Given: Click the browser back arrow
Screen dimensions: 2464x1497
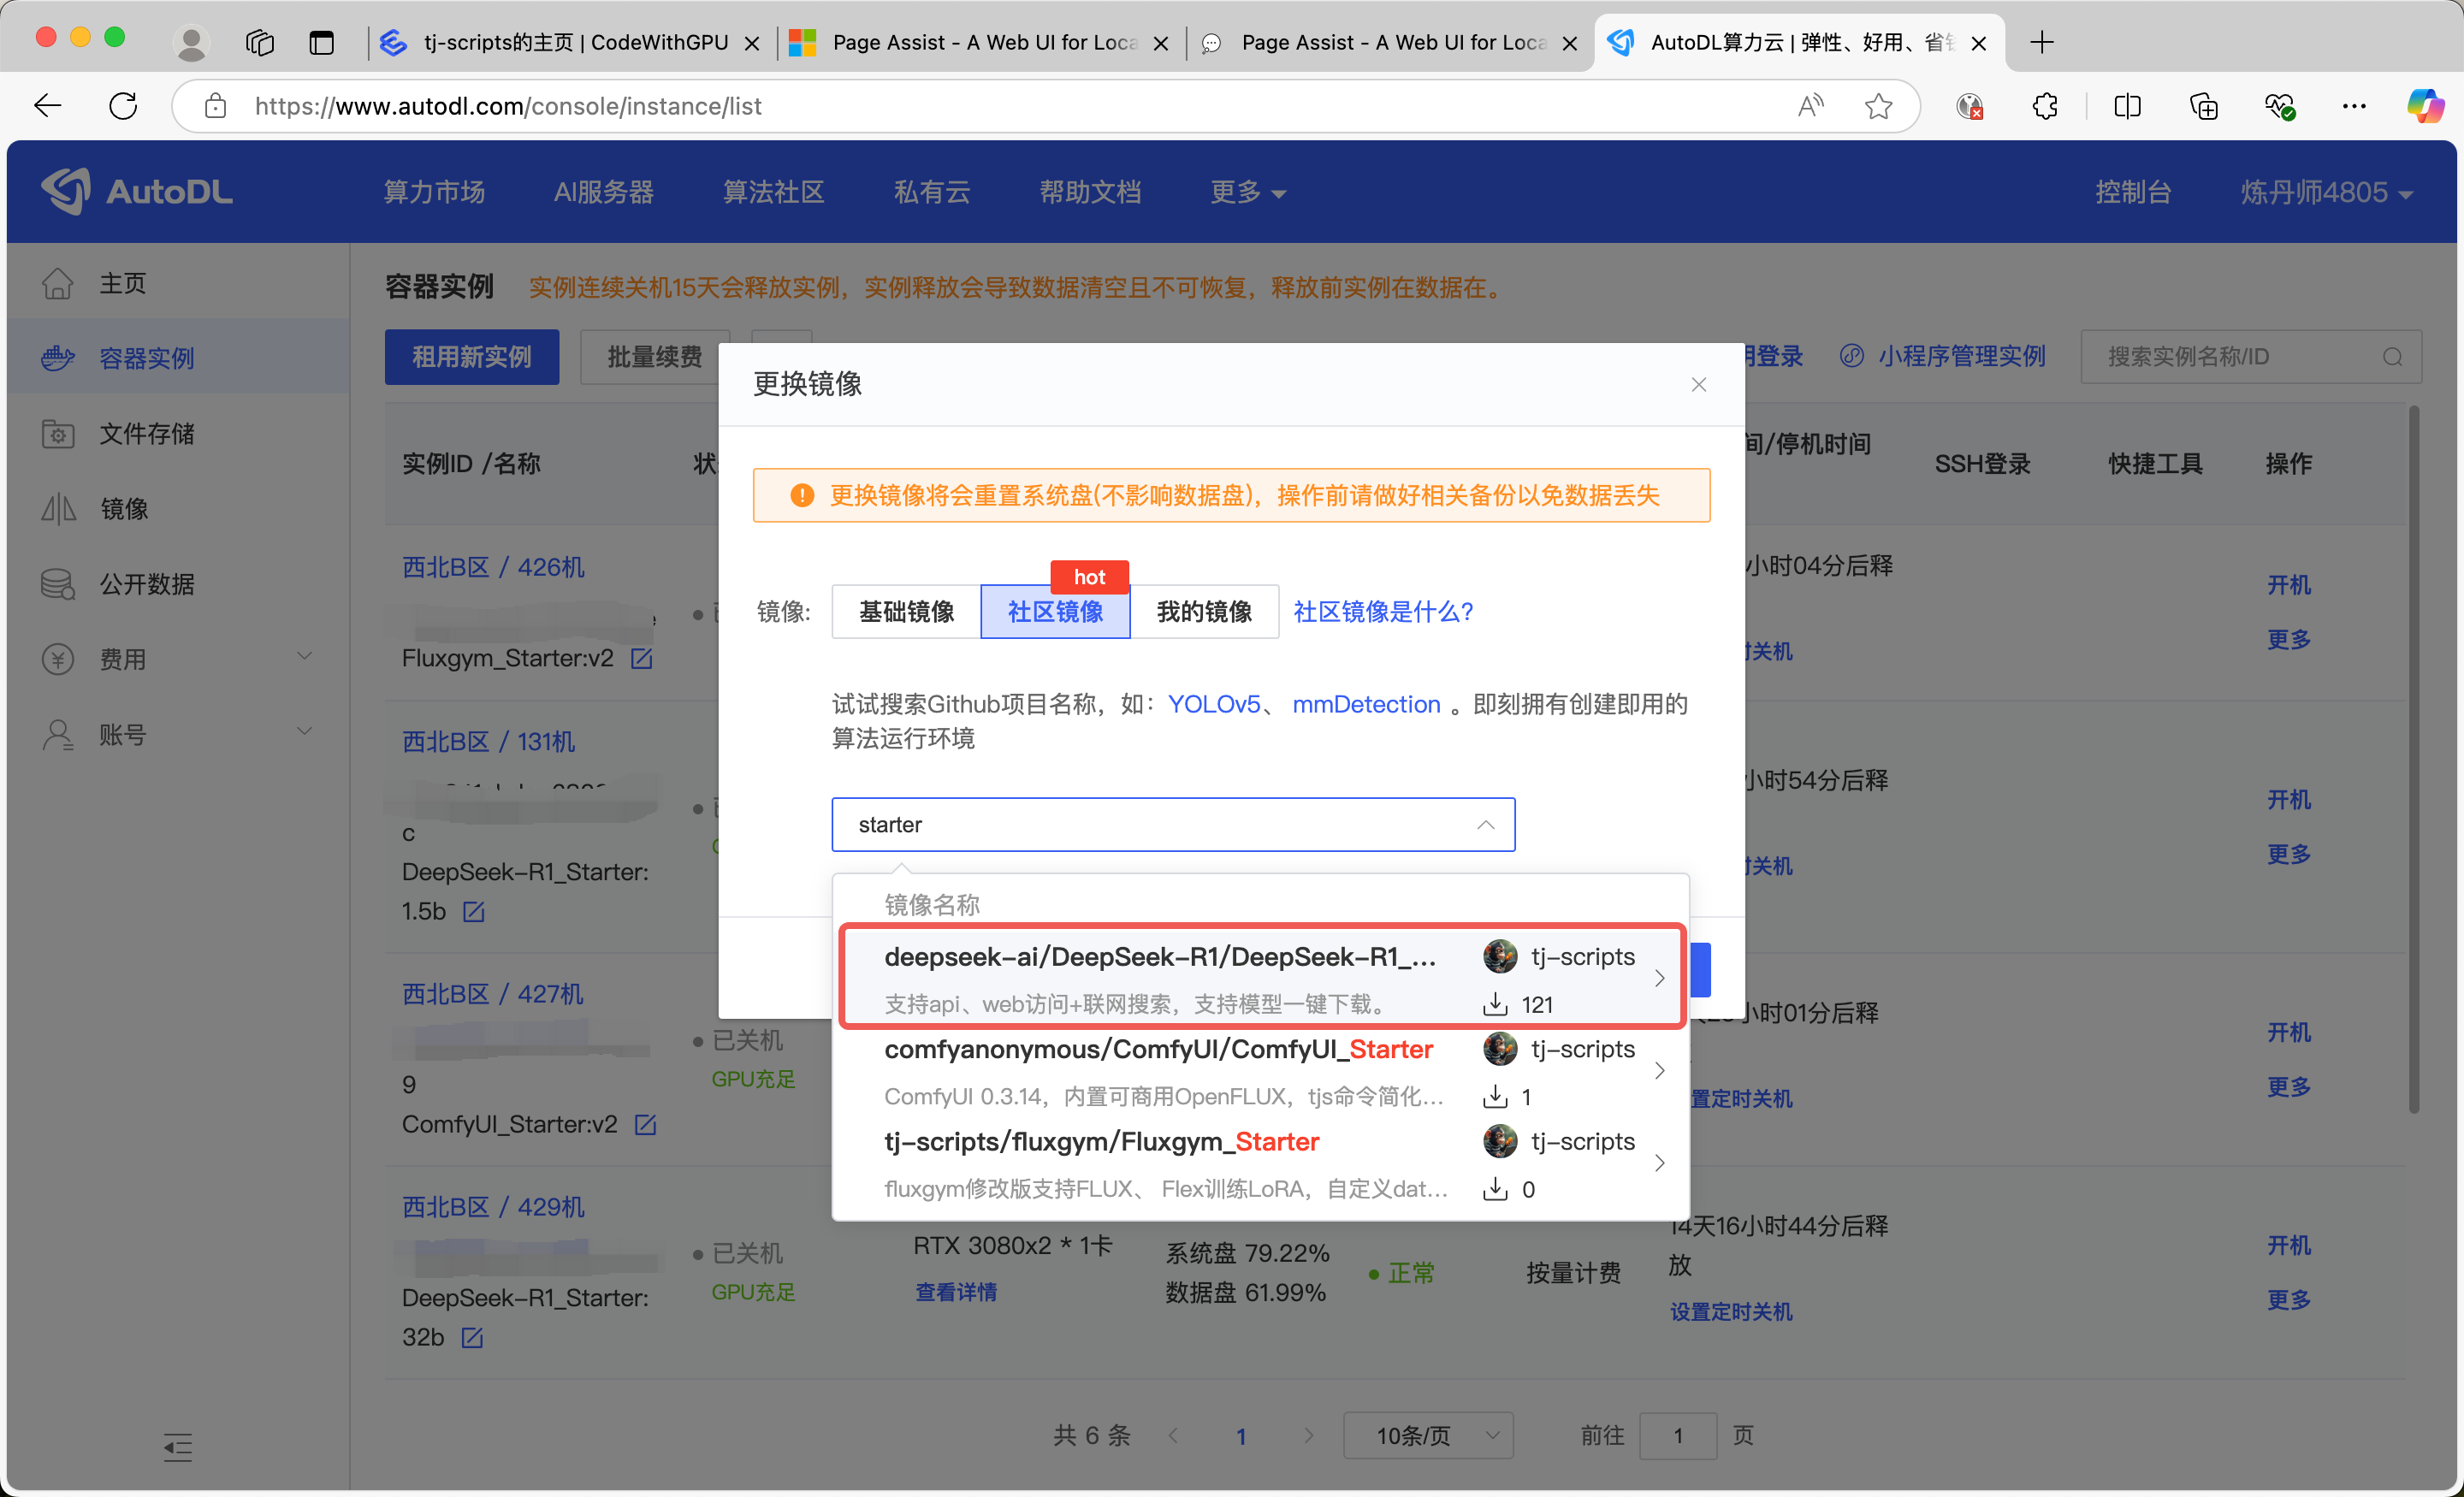Looking at the screenshot, I should click(48, 106).
